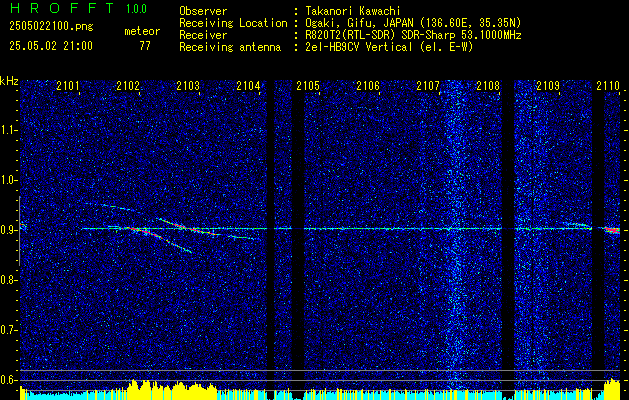Click the 2104 time marker
The width and height of the screenshot is (629, 400).
coord(248,85)
